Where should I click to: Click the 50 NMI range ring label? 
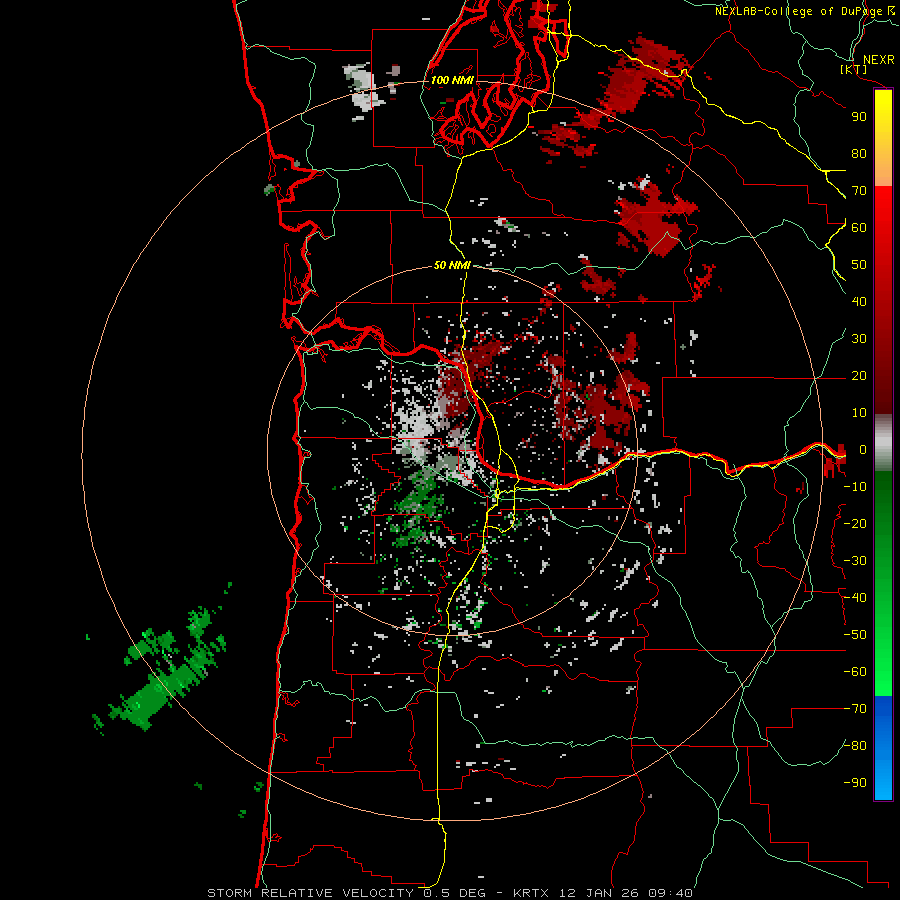coord(452,265)
